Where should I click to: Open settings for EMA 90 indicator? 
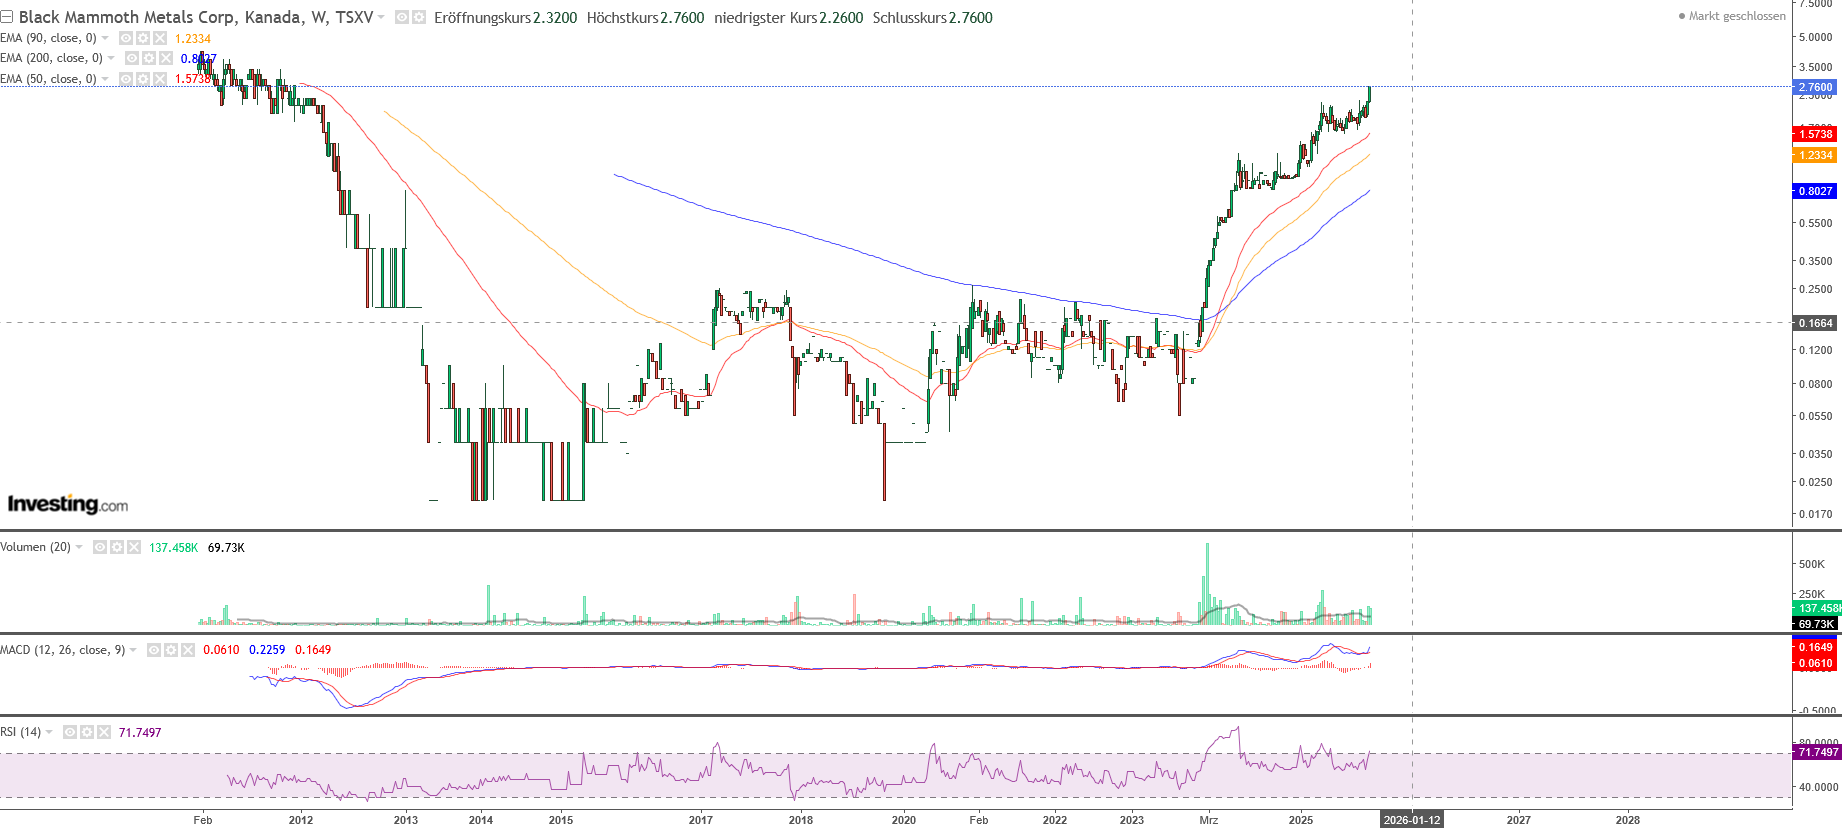[143, 38]
